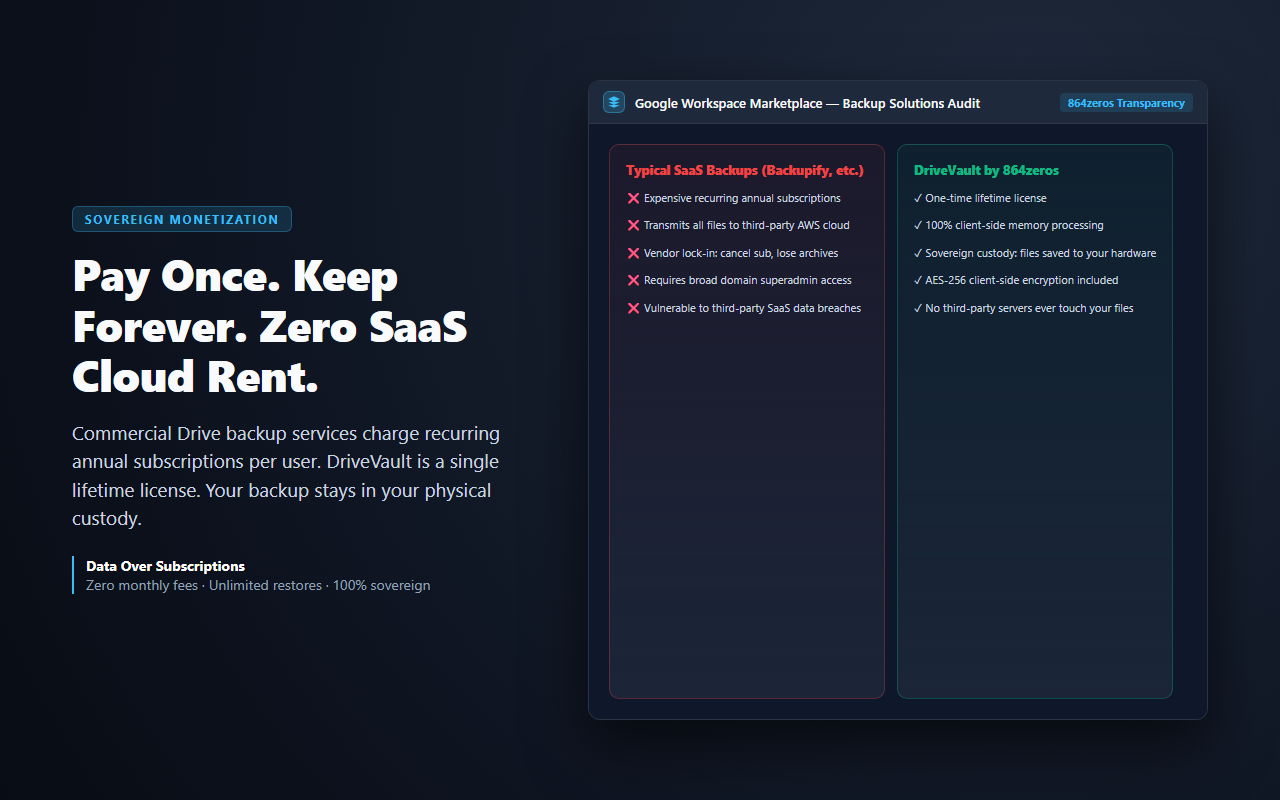Viewport: 1280px width, 800px height.
Task: Click 'Vulnerable to third-party SaaS data breaches'
Action: 752,308
